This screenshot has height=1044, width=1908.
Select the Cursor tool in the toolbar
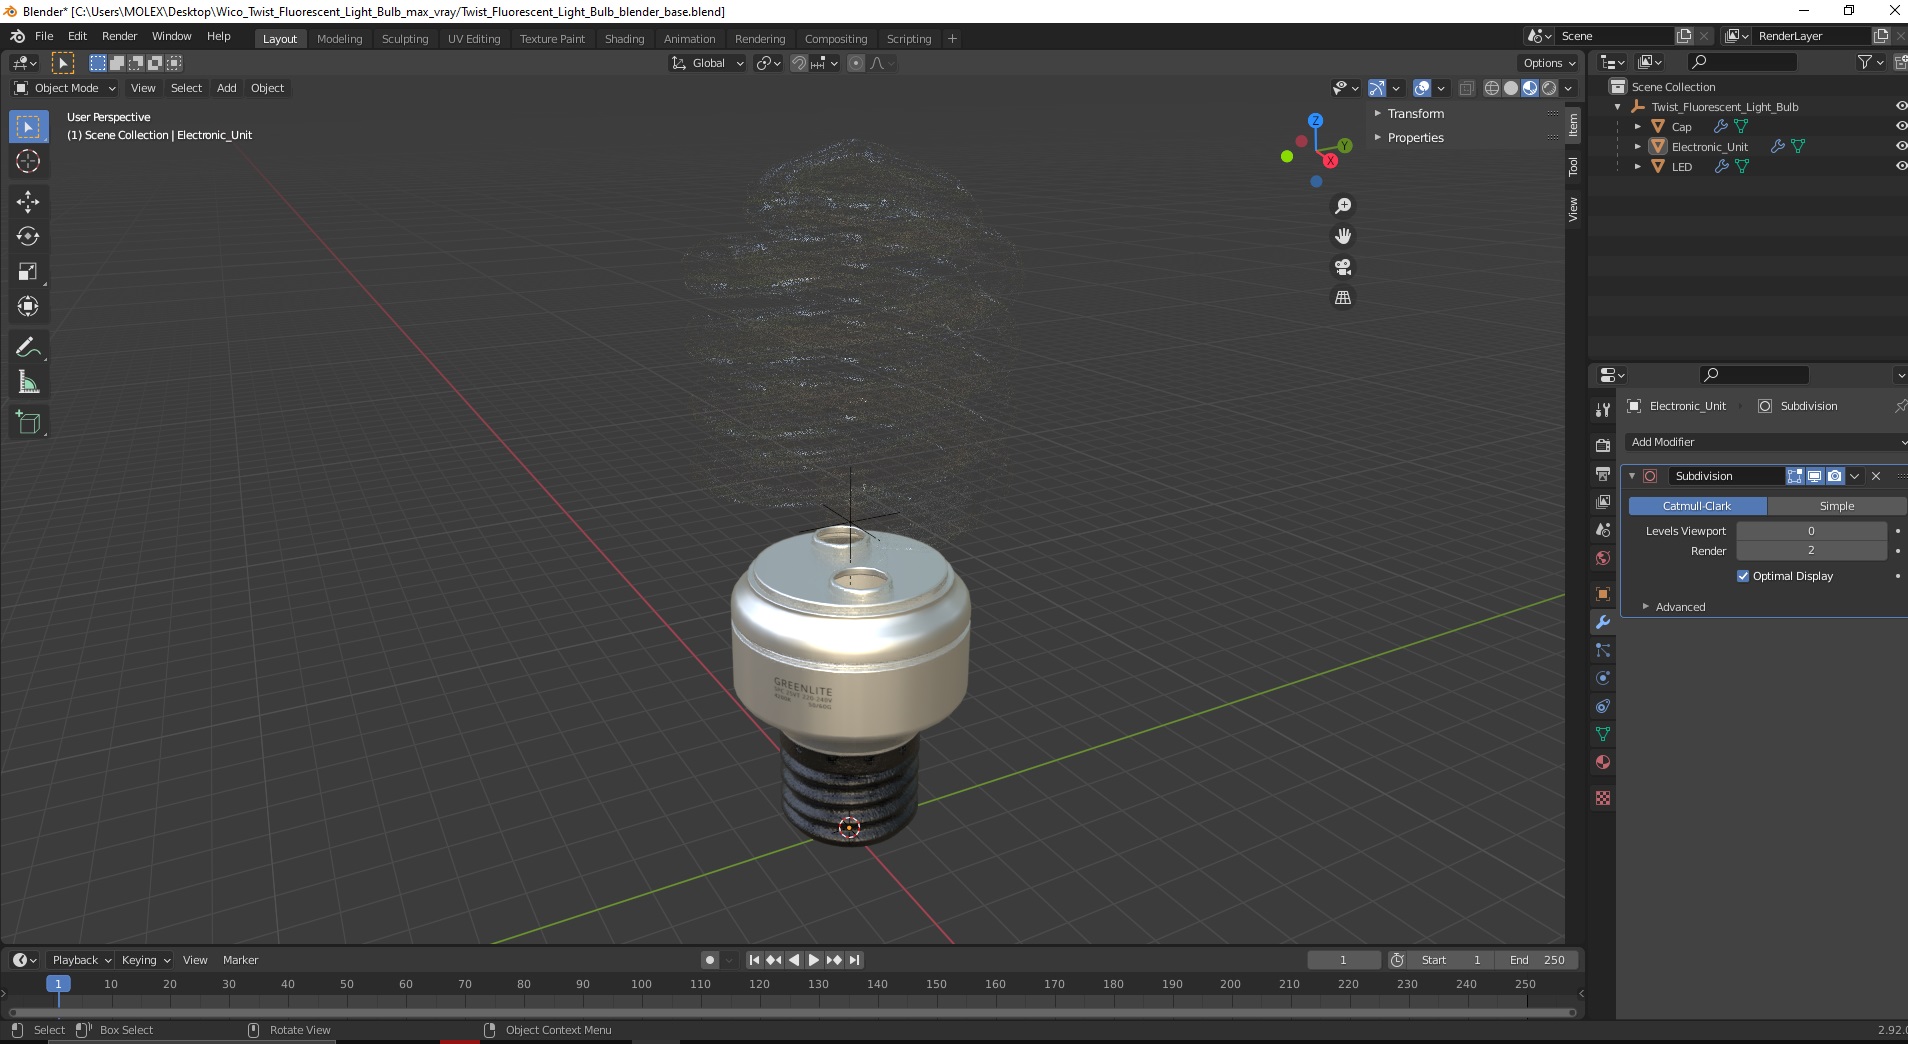(x=28, y=161)
